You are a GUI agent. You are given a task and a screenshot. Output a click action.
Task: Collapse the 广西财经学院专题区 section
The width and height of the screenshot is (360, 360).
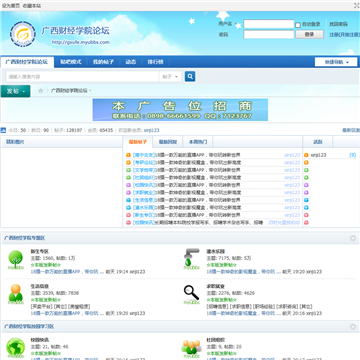(x=353, y=238)
